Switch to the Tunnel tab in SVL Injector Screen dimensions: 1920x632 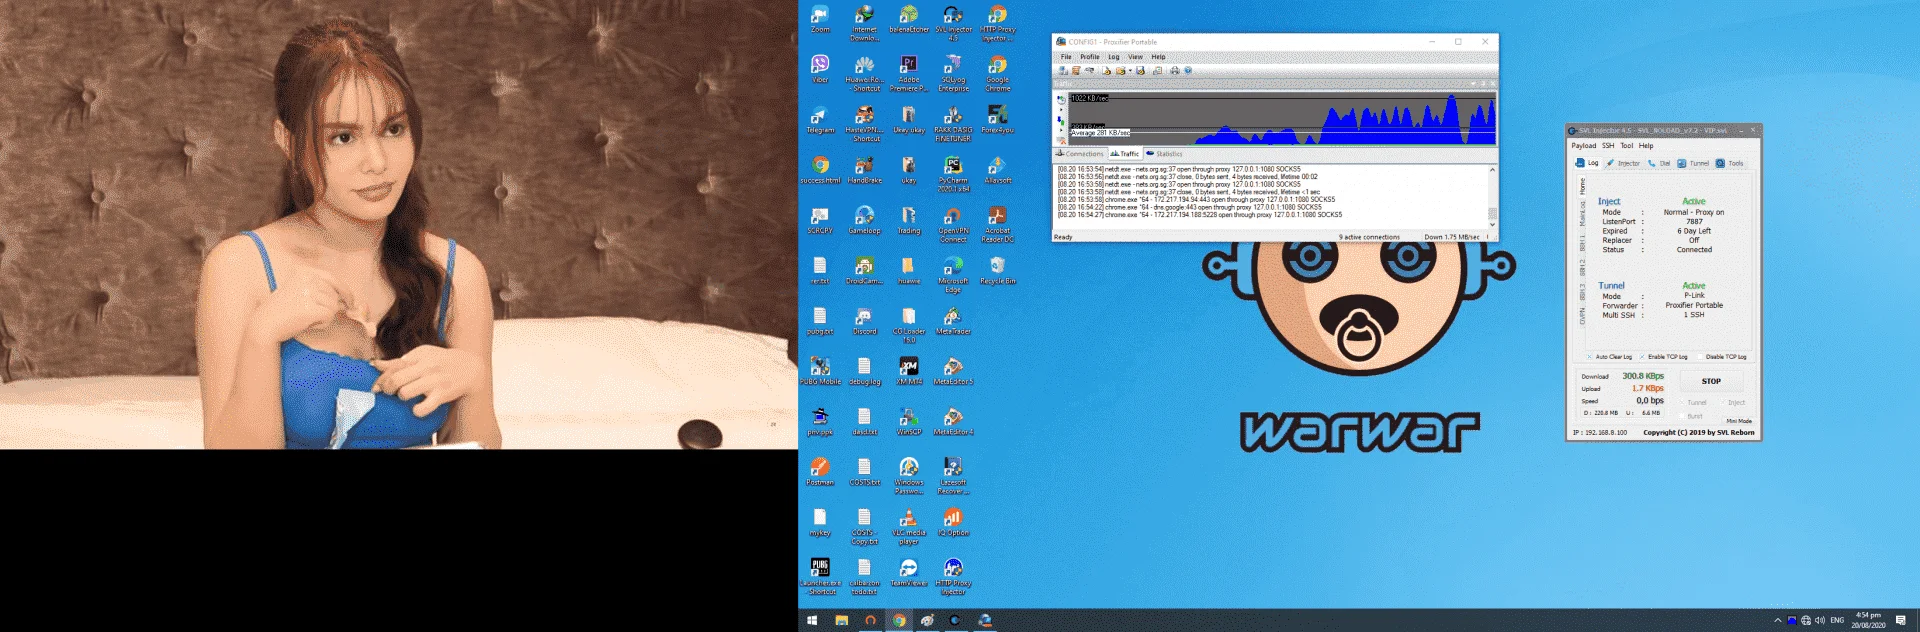coord(1693,163)
